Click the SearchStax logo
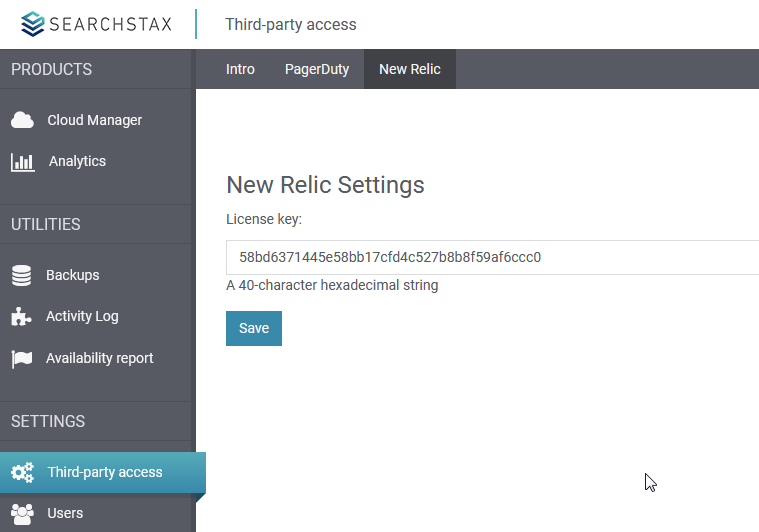The height and width of the screenshot is (532, 759). (96, 24)
